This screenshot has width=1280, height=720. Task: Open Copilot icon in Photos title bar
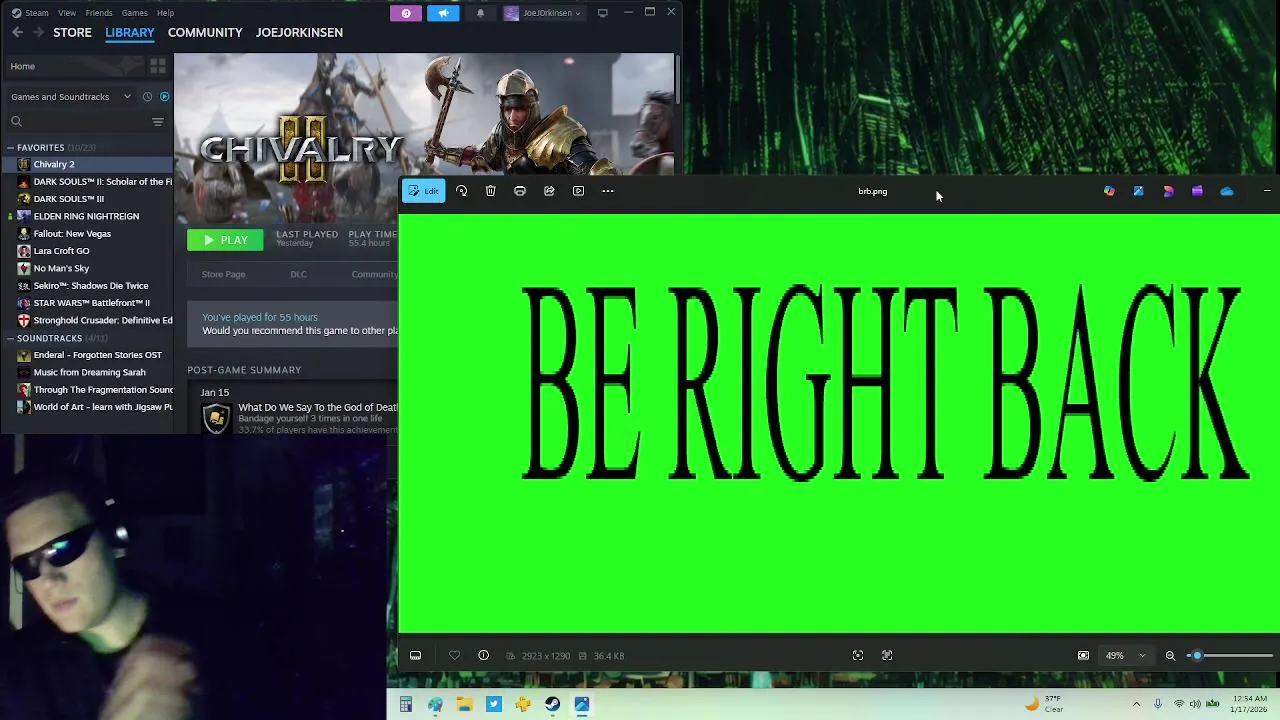pos(1109,191)
